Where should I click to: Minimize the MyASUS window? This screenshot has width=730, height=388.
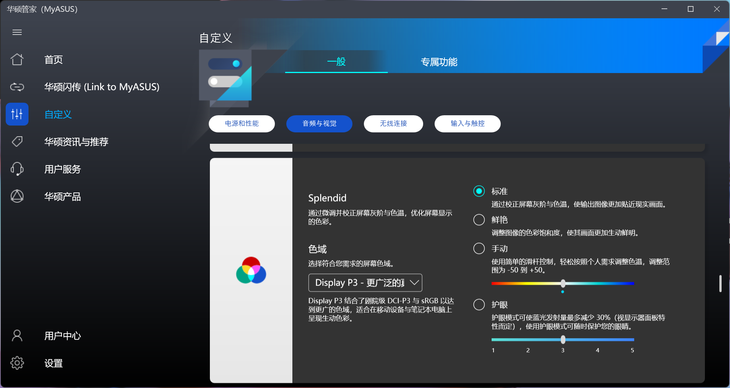point(664,9)
